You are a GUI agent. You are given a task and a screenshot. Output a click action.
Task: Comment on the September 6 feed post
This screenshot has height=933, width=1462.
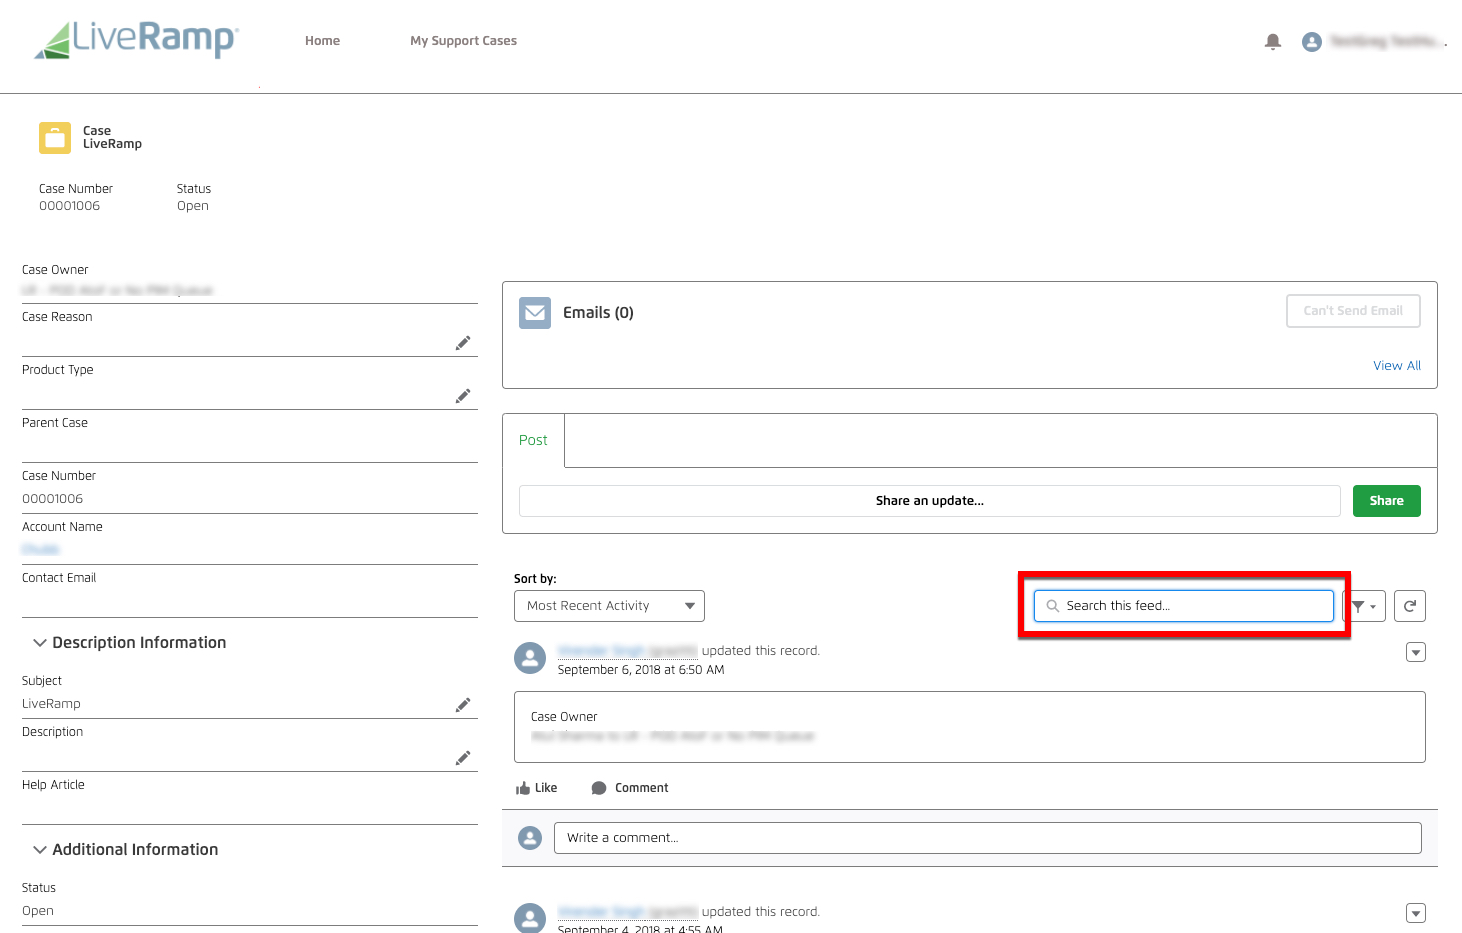[x=630, y=788]
